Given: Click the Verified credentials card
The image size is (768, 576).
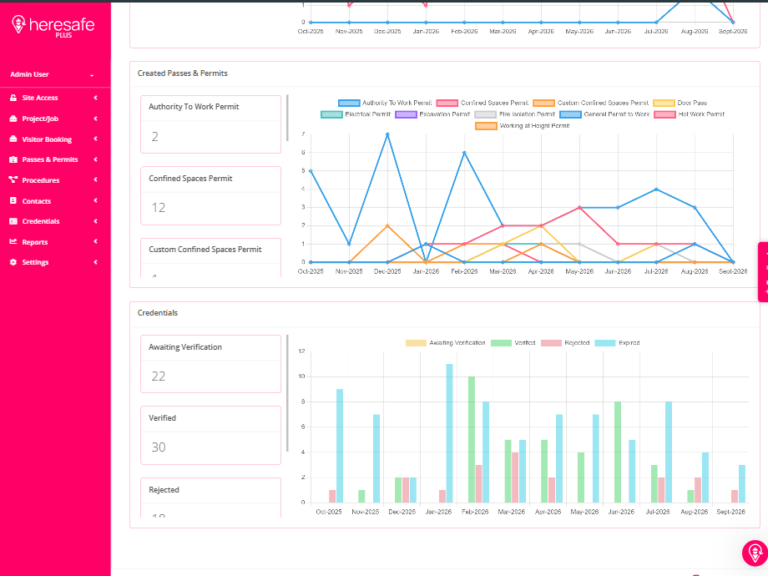Looking at the screenshot, I should [211, 435].
